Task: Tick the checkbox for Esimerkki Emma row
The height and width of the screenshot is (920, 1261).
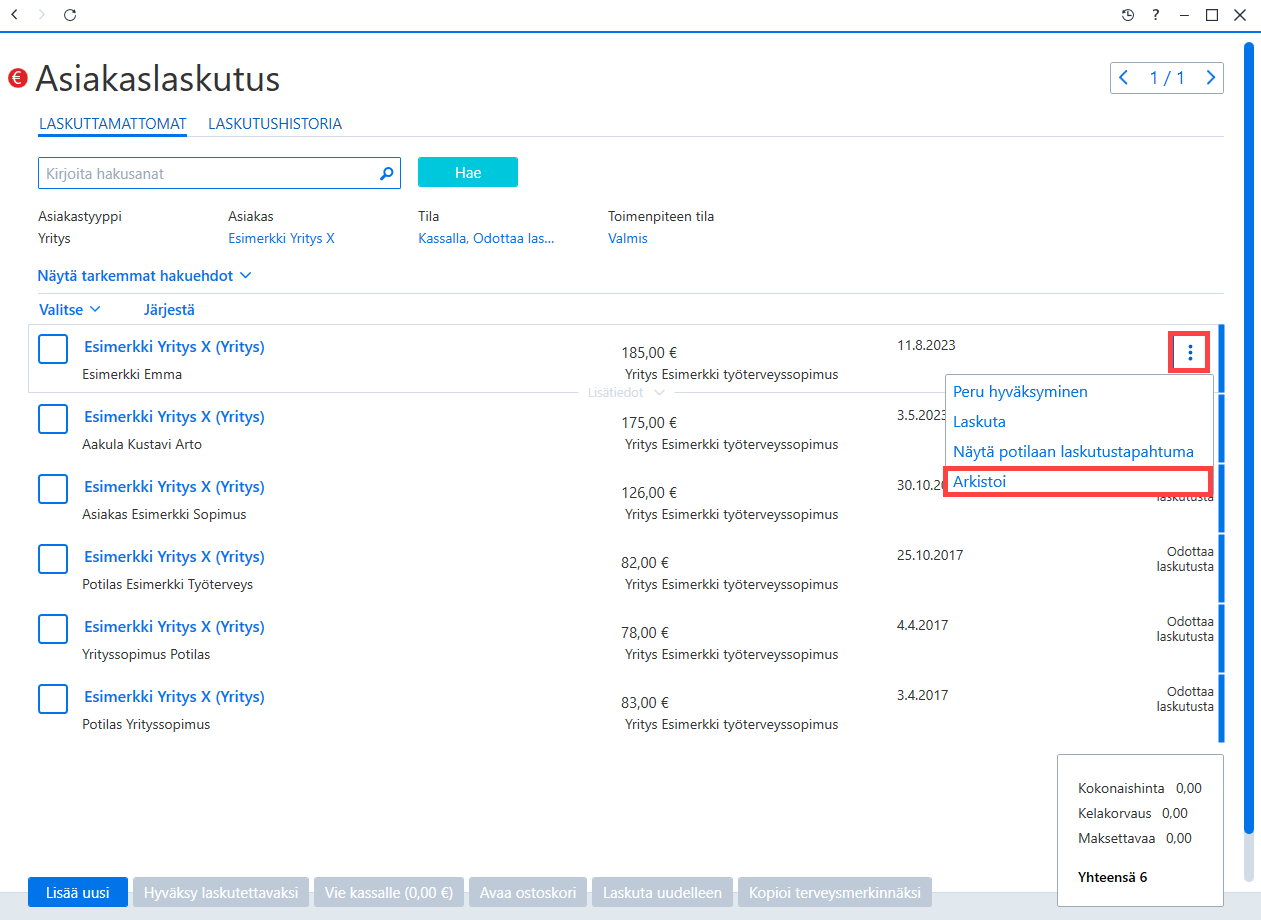Action: 53,349
